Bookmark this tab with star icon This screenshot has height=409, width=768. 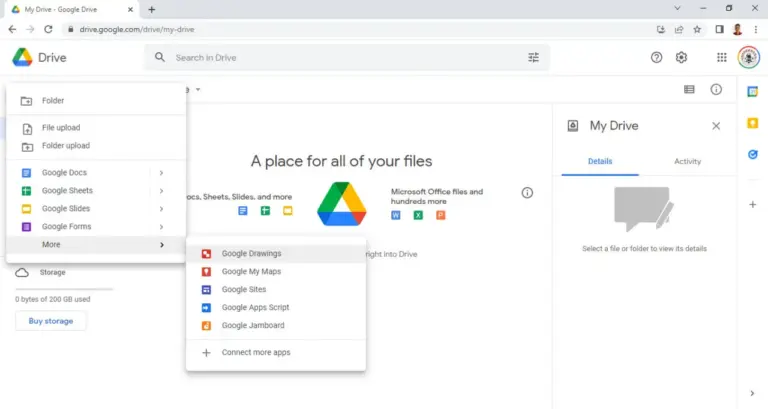[697, 29]
